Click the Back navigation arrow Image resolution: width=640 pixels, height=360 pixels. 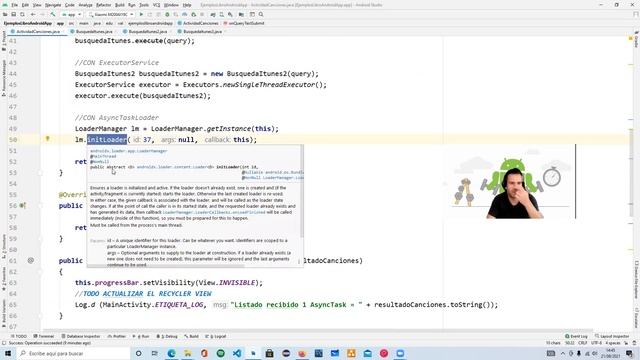click(x=33, y=14)
